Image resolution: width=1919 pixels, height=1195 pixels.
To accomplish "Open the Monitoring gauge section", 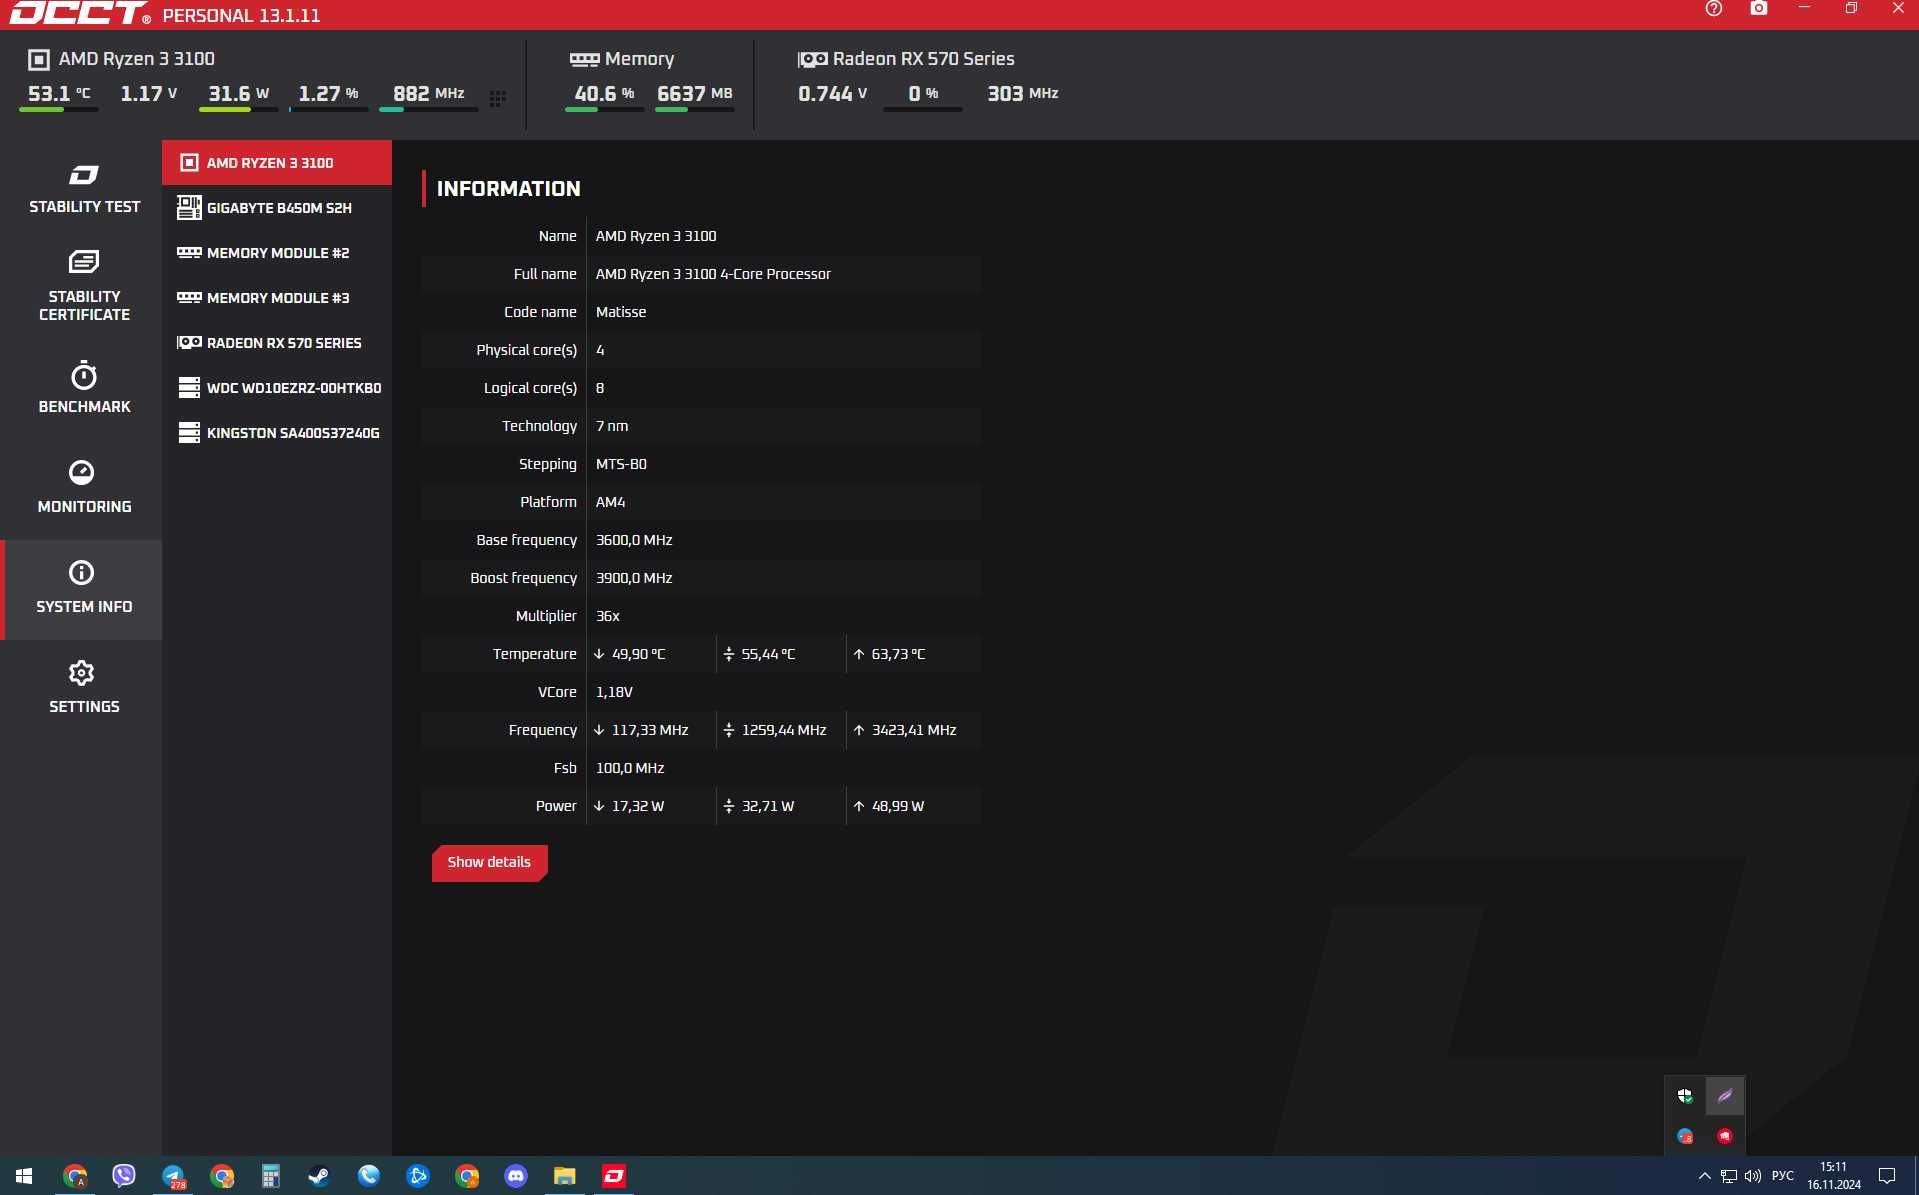I will click(x=84, y=487).
